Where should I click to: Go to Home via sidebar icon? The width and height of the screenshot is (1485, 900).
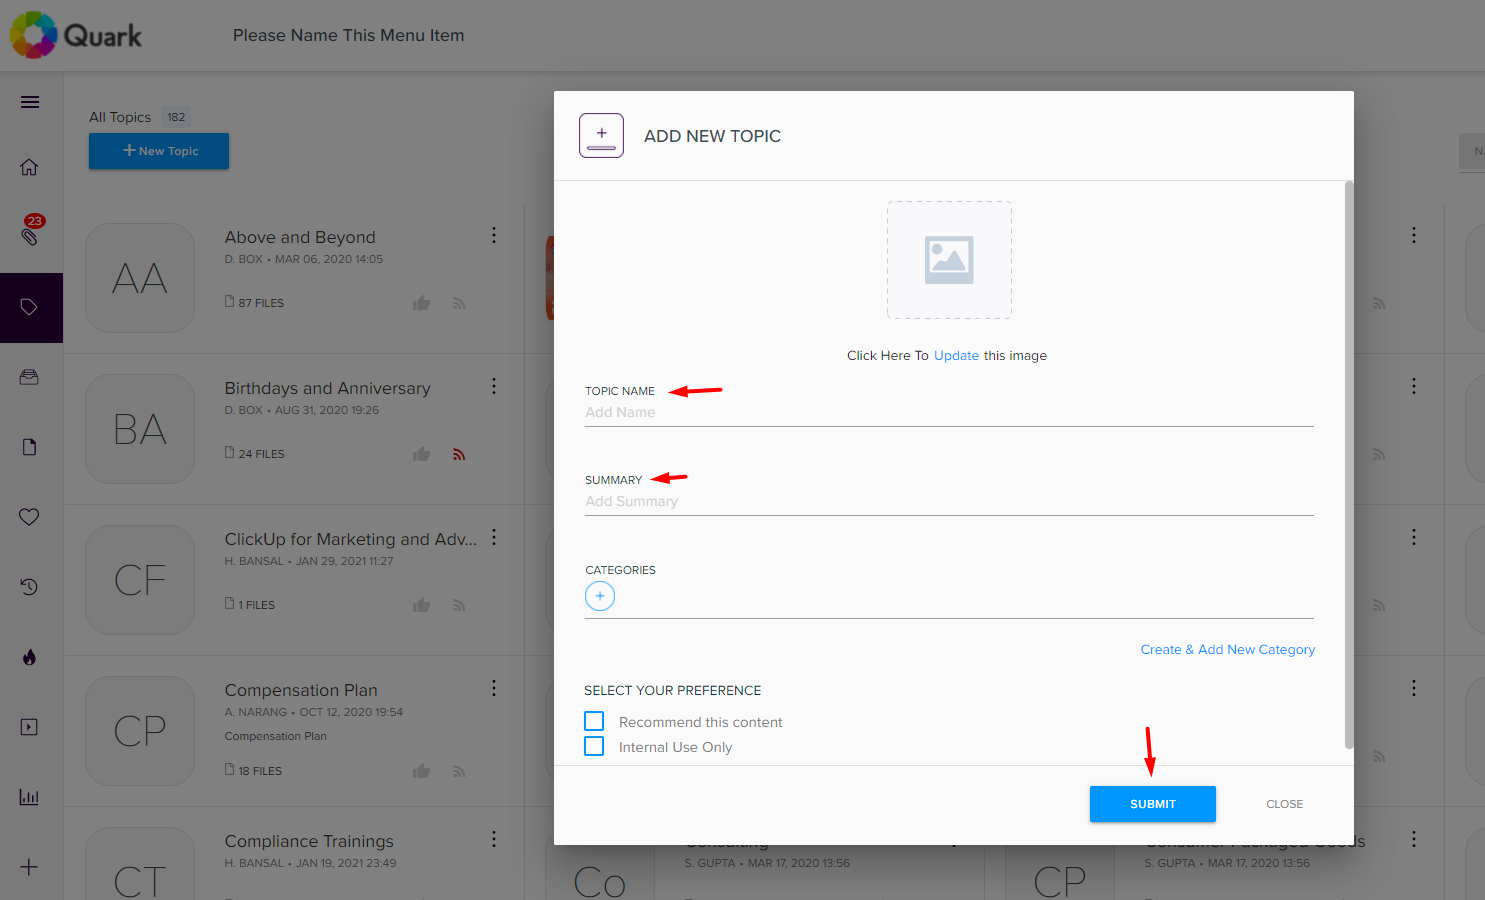(29, 167)
